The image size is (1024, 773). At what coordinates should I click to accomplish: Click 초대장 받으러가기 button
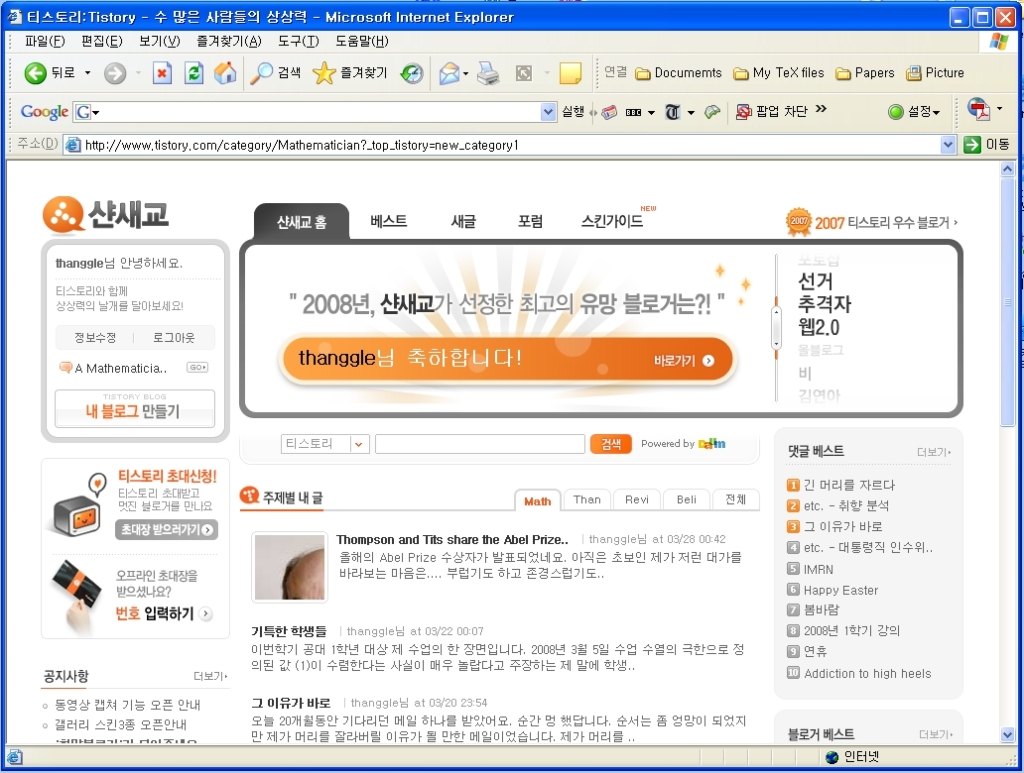(167, 529)
